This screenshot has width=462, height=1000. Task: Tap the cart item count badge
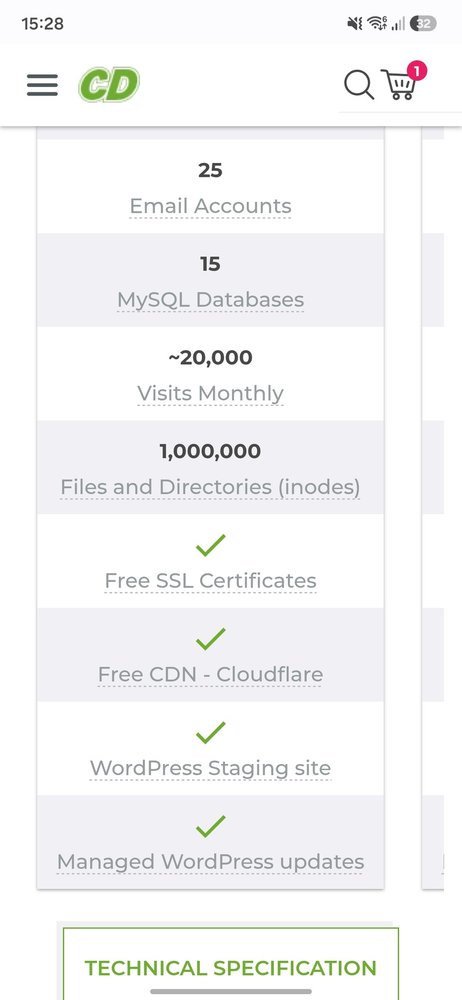pos(417,71)
